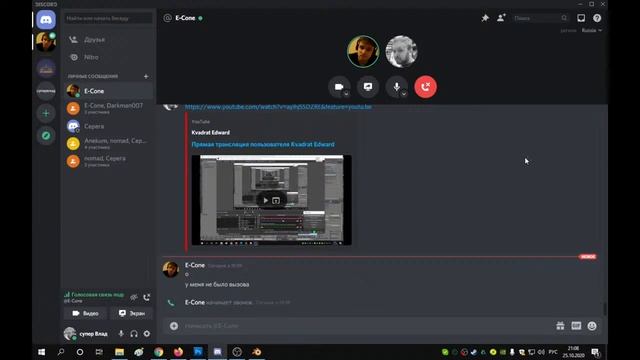Select E-Cone direct message
The width and height of the screenshot is (640, 360).
(108, 91)
